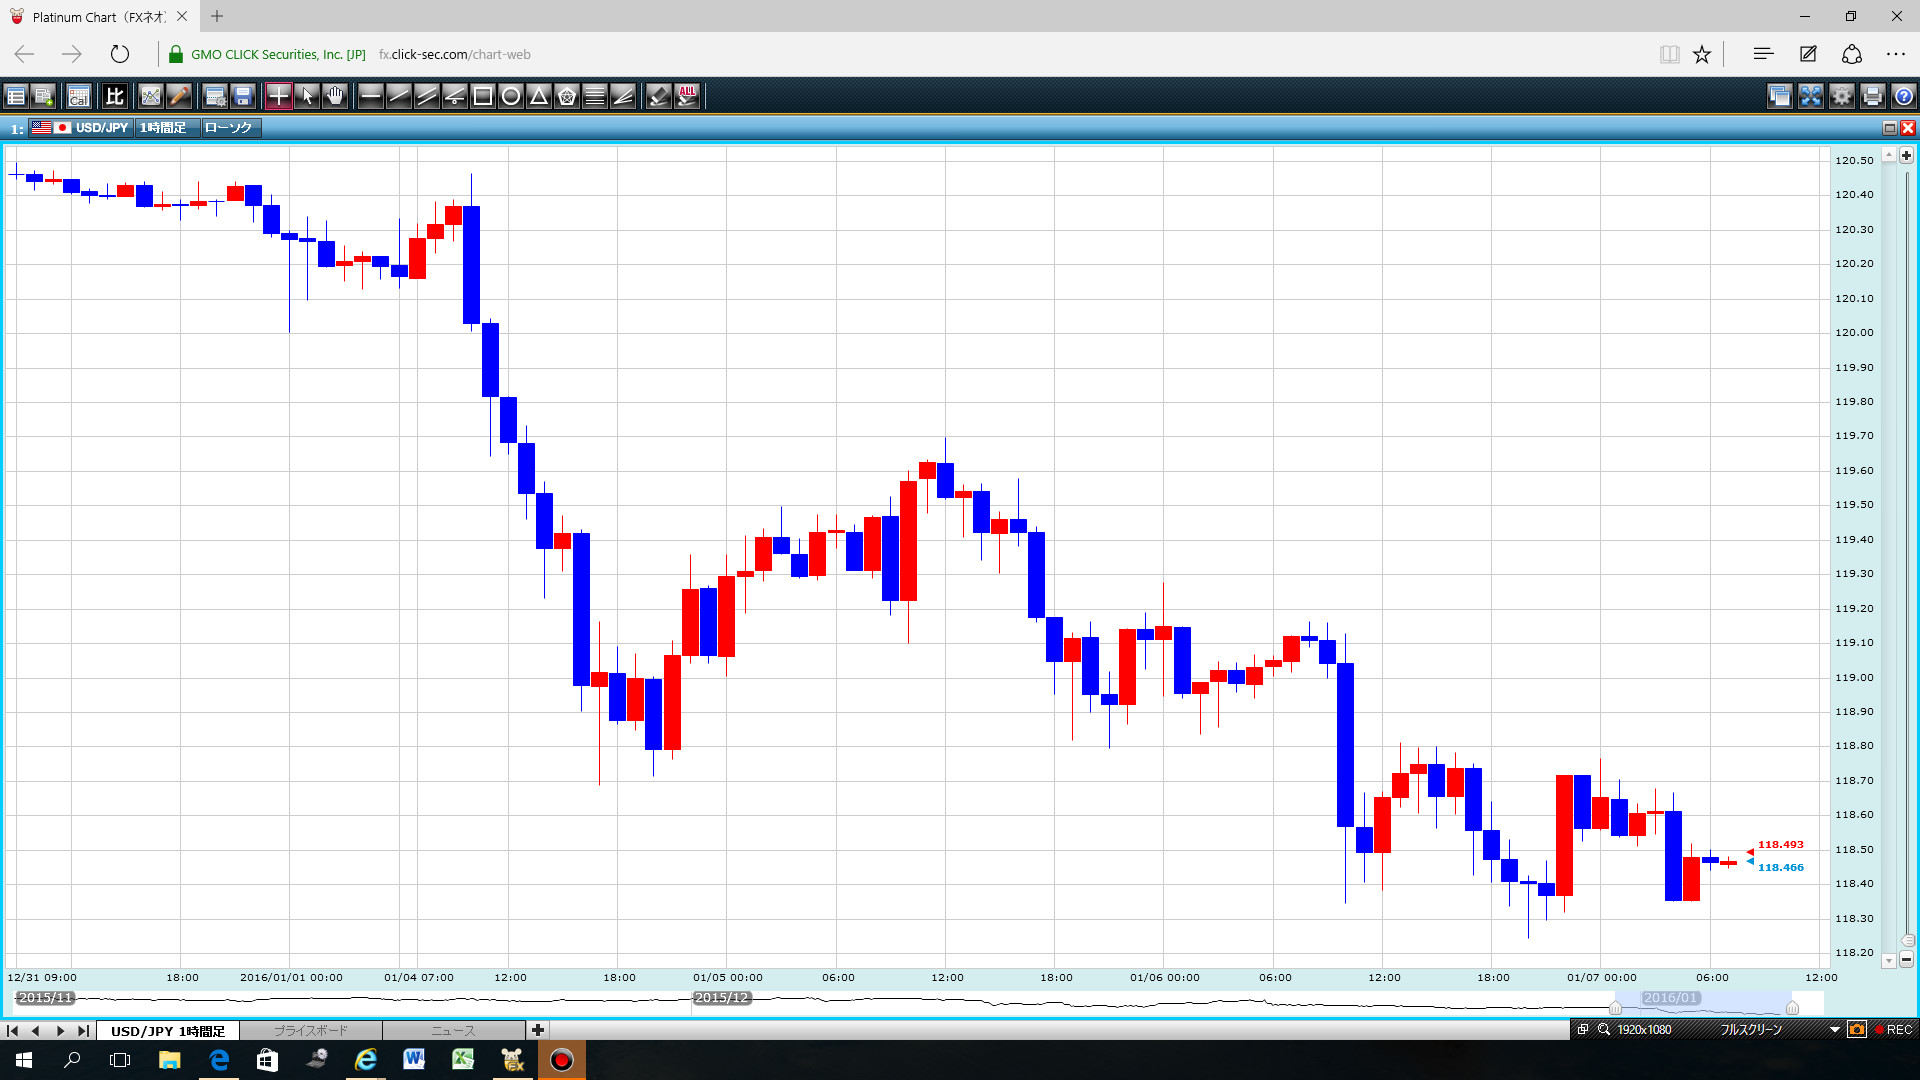Select the horizontal line drawing tool
1920x1080 pixels.
pyautogui.click(x=370, y=96)
